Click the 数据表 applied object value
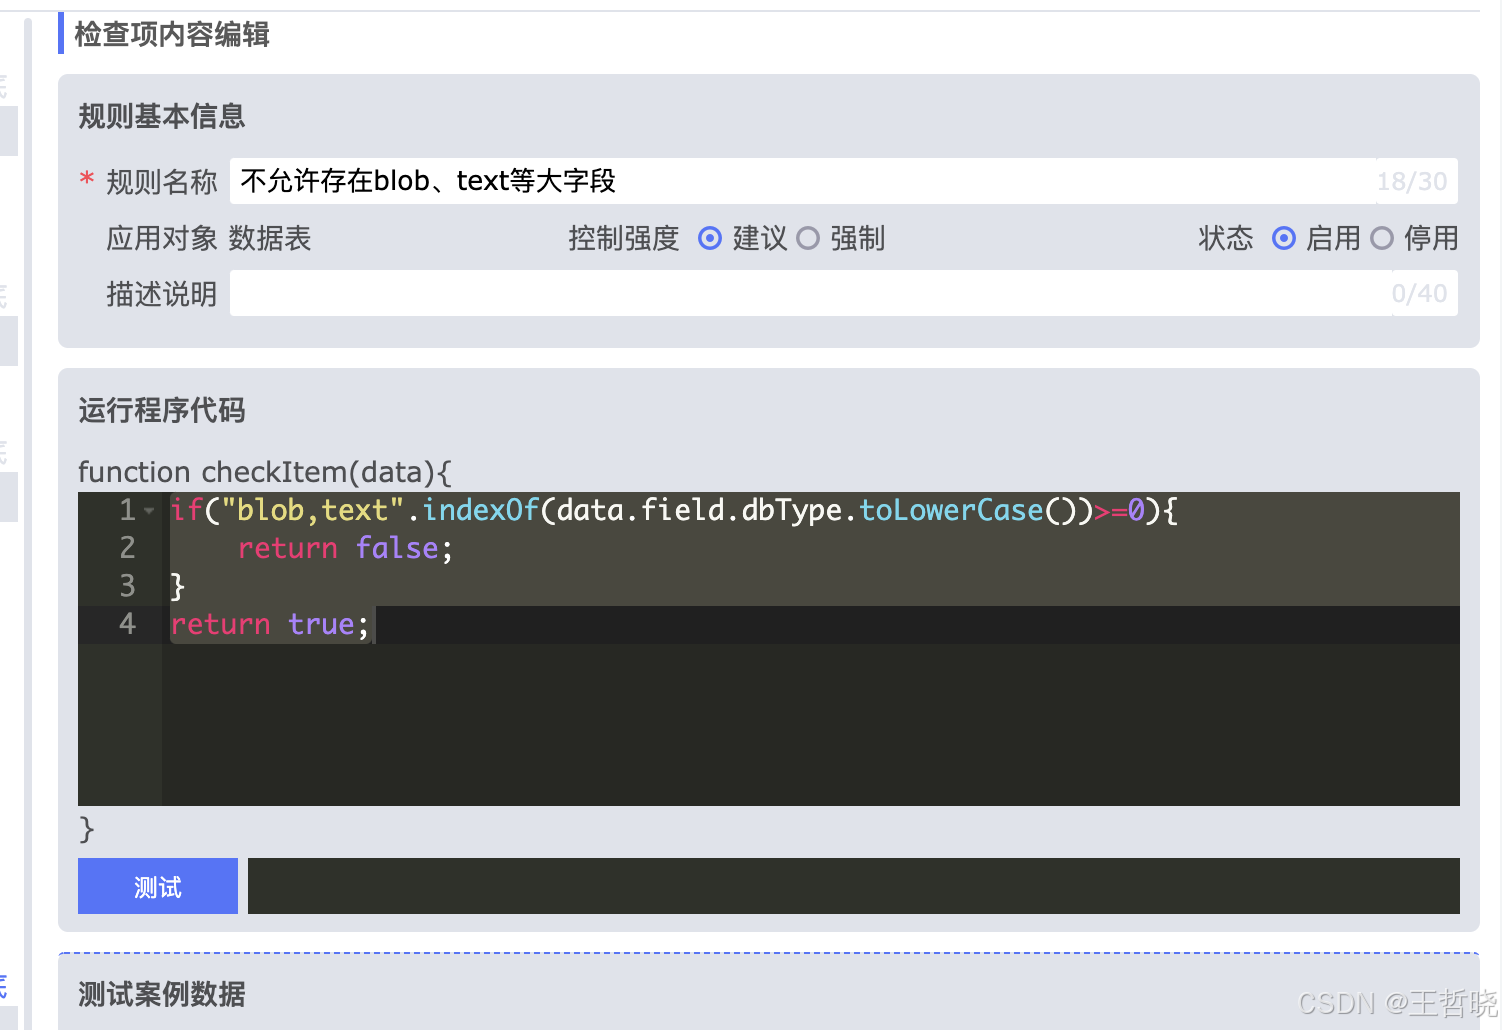This screenshot has height=1030, width=1502. coord(270,238)
